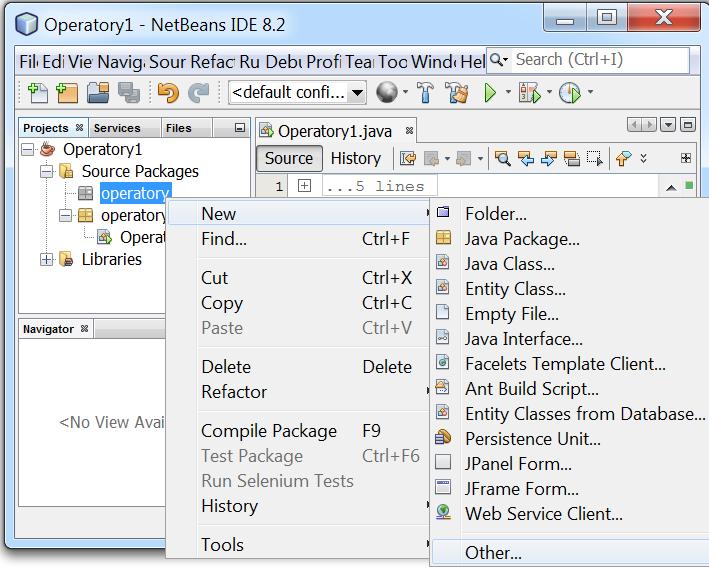This screenshot has width=709, height=569.
Task: Close the Navigator panel
Action: coord(85,328)
